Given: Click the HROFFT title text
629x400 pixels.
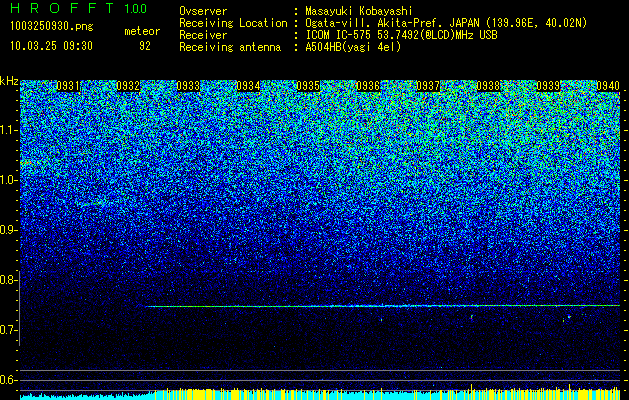Looking at the screenshot, I should 62,8.
